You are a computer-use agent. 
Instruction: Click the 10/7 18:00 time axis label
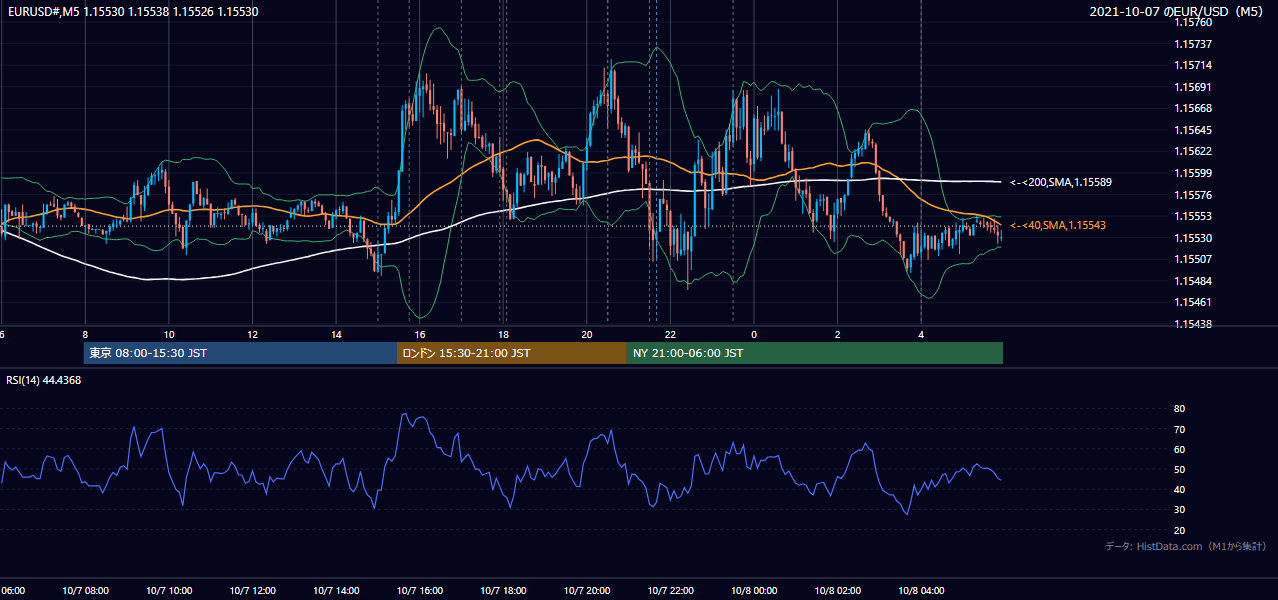(x=504, y=591)
